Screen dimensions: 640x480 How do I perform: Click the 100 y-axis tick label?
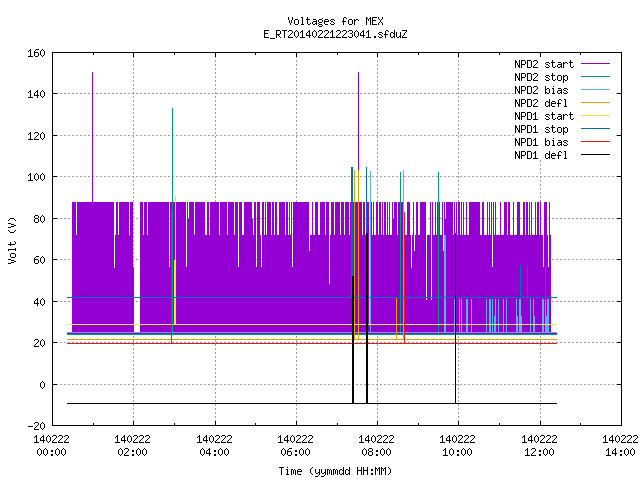coord(36,177)
